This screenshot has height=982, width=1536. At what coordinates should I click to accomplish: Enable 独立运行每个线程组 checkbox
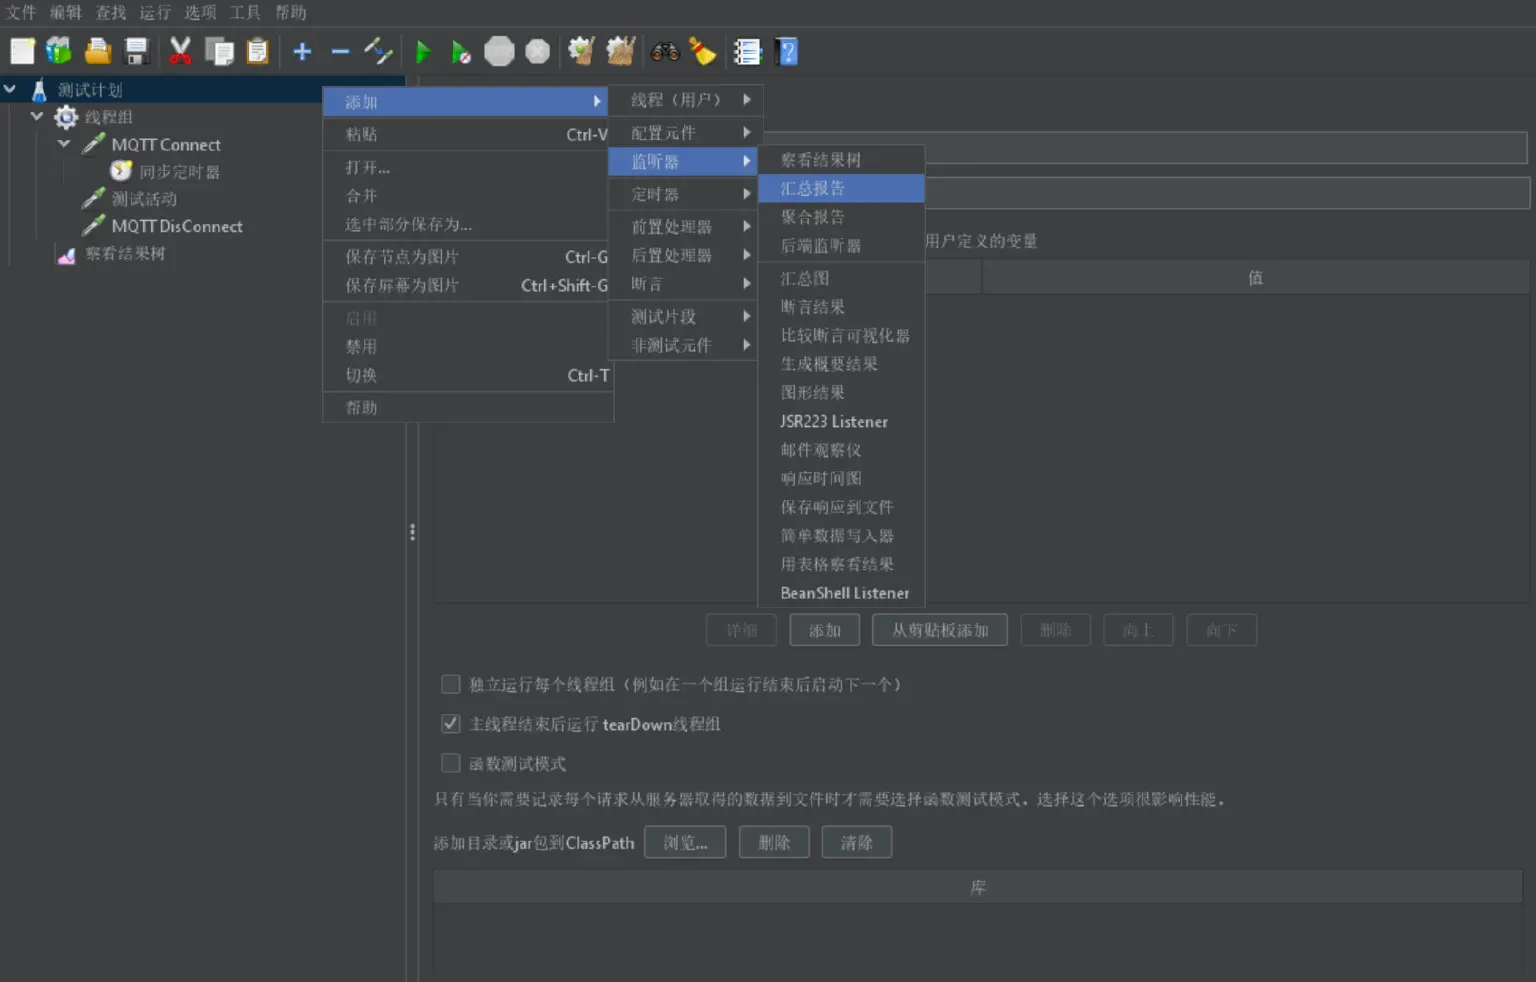click(x=450, y=684)
